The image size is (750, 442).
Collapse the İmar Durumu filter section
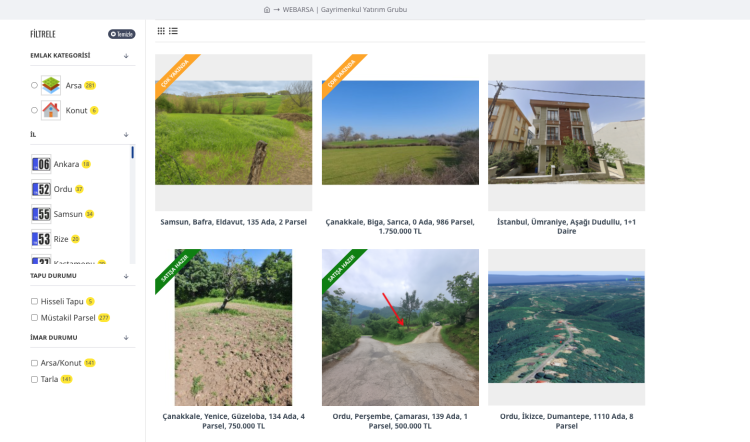click(x=126, y=338)
